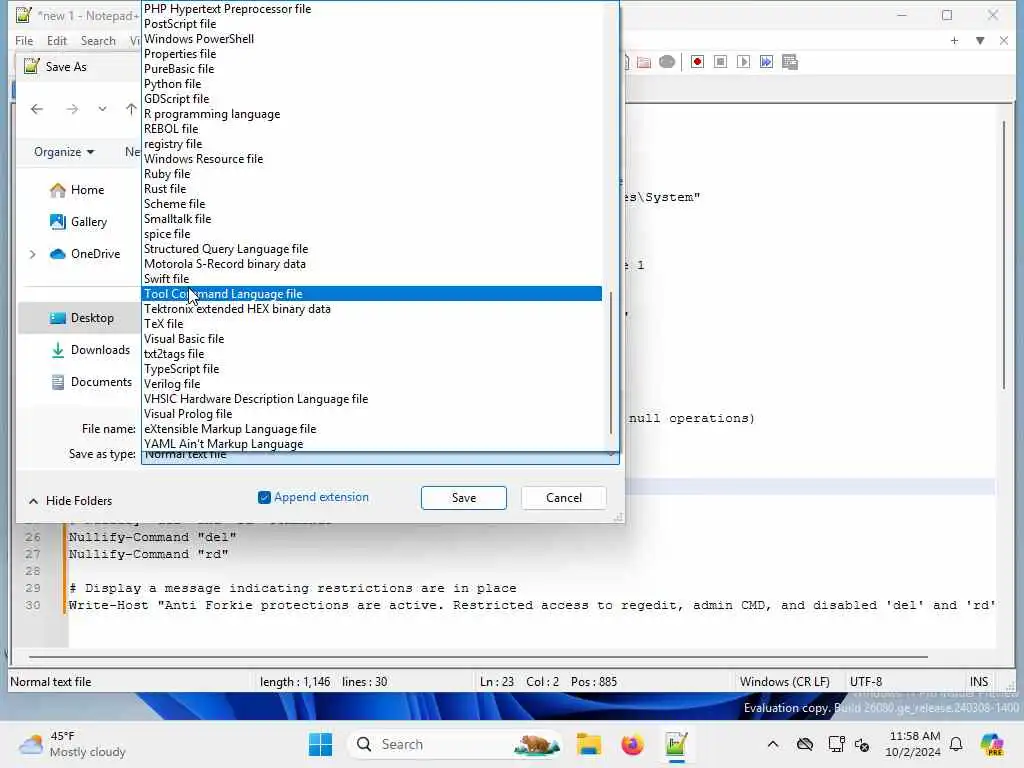The height and width of the screenshot is (768, 1024).
Task: Select Smalltalk file type
Action: click(372, 219)
